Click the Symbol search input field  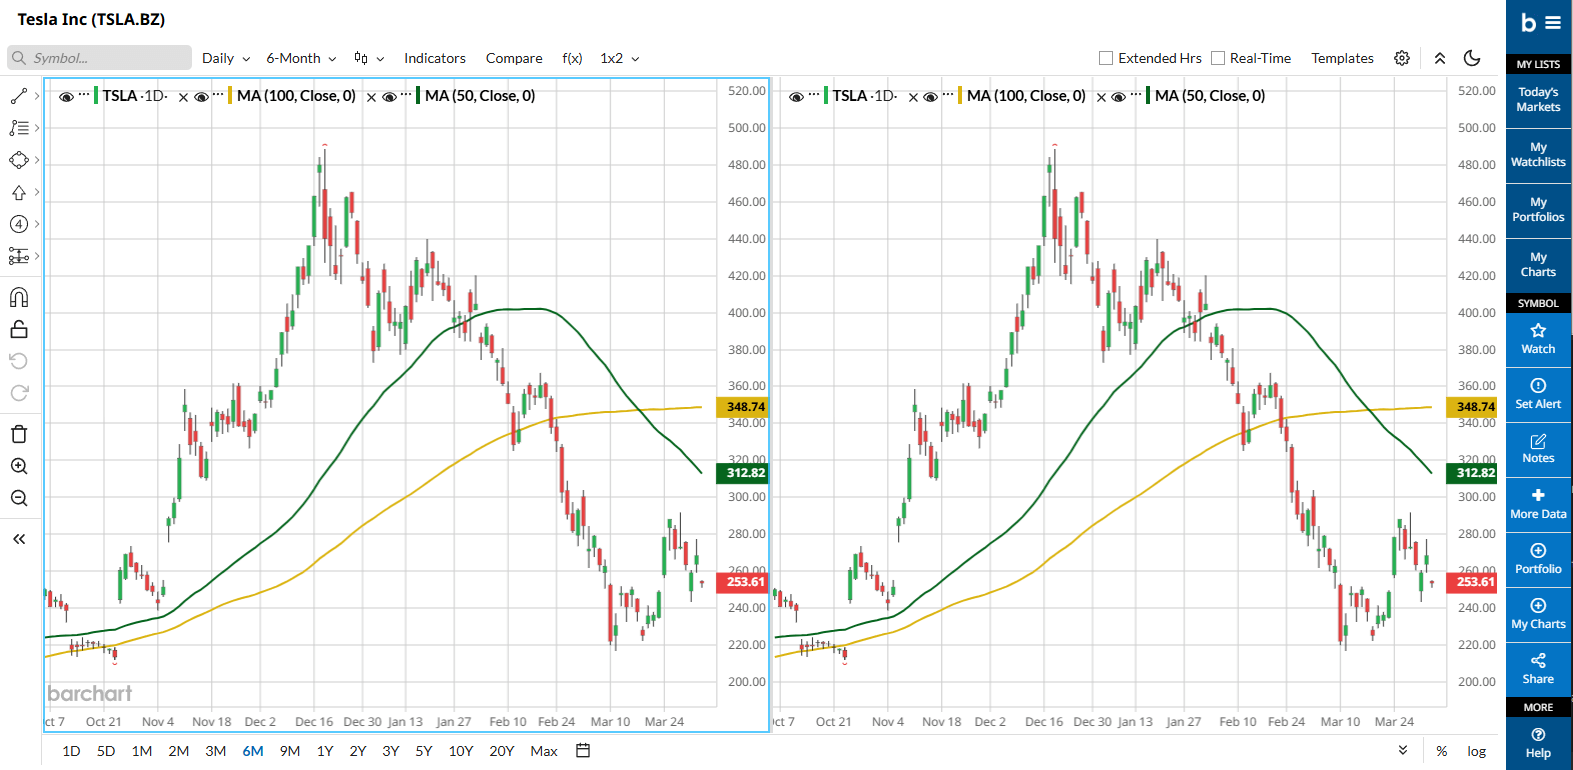point(100,58)
